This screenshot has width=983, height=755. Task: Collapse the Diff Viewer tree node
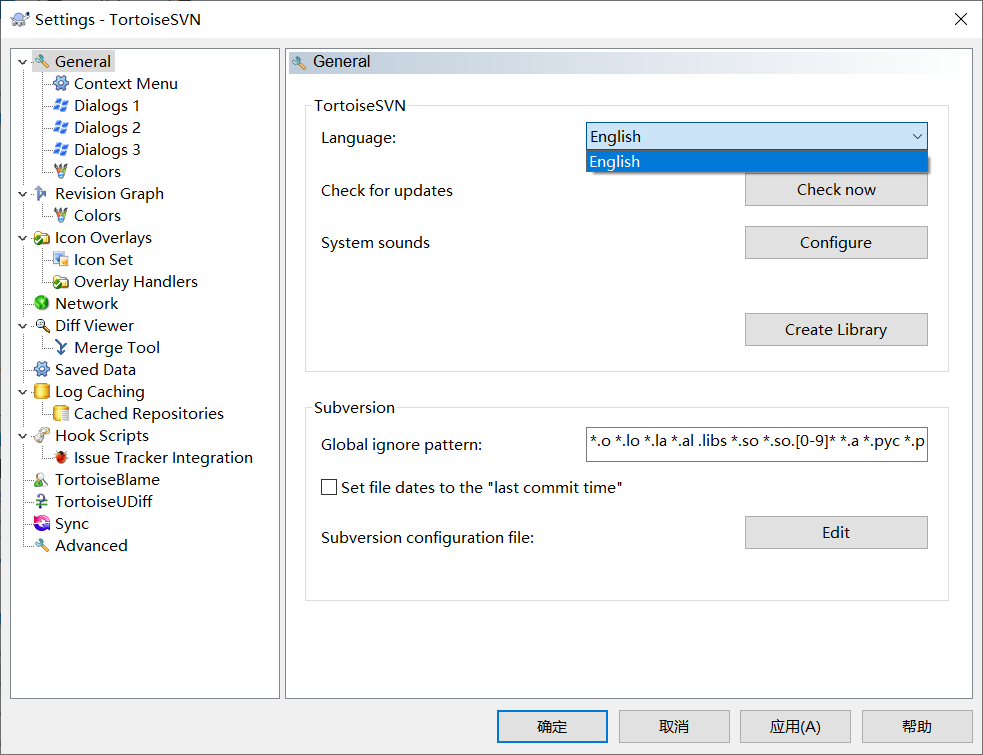coord(23,325)
